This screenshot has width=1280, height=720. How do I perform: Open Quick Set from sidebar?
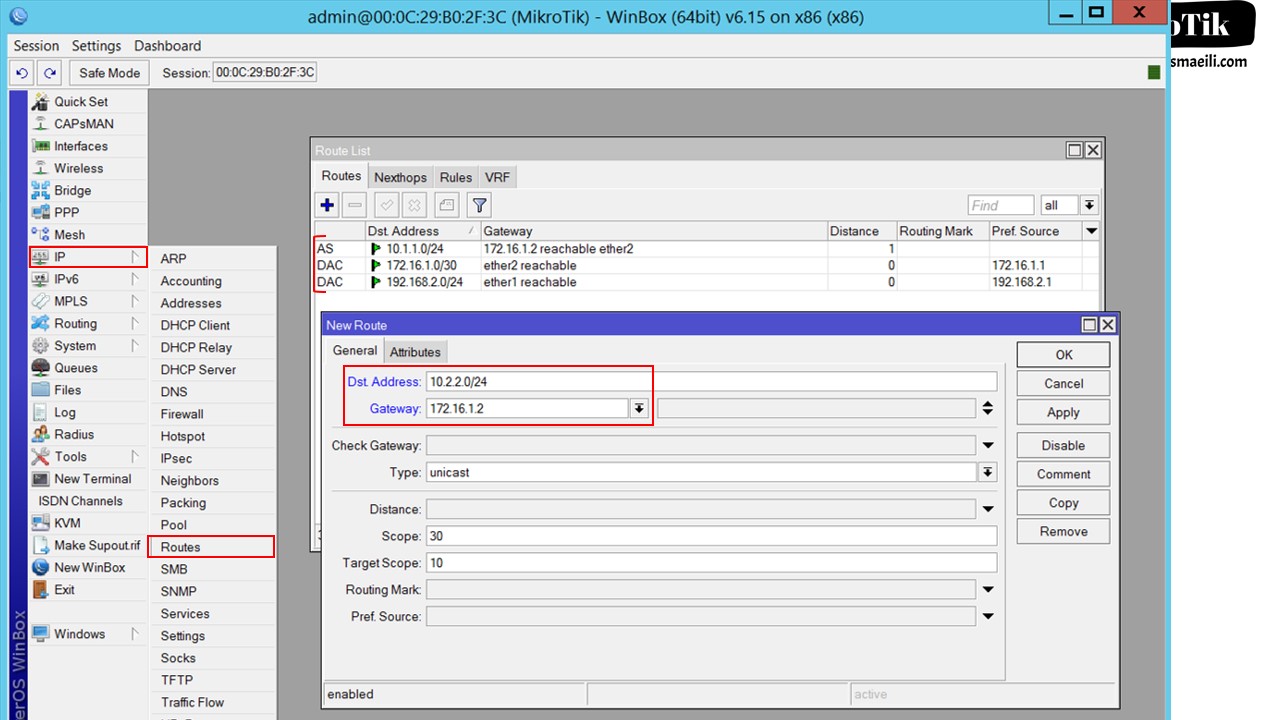coord(80,102)
